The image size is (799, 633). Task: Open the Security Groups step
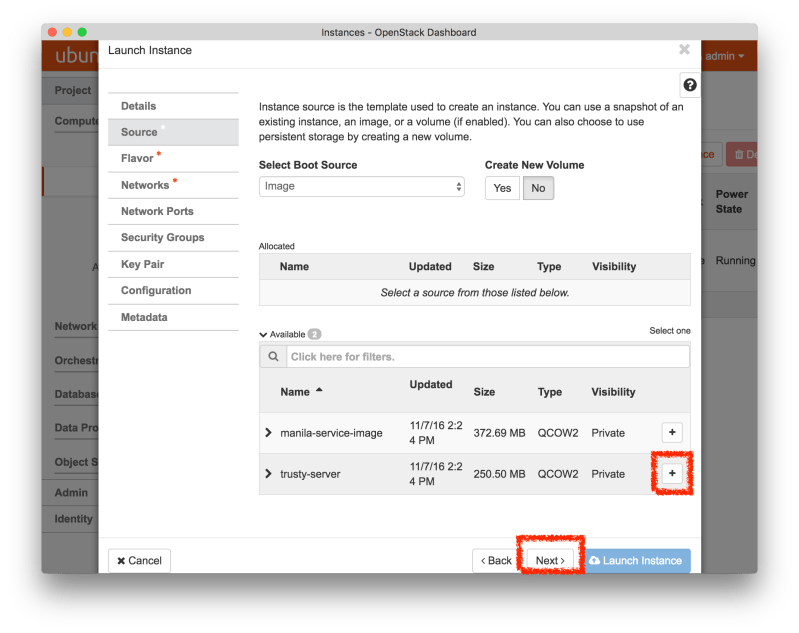173,238
